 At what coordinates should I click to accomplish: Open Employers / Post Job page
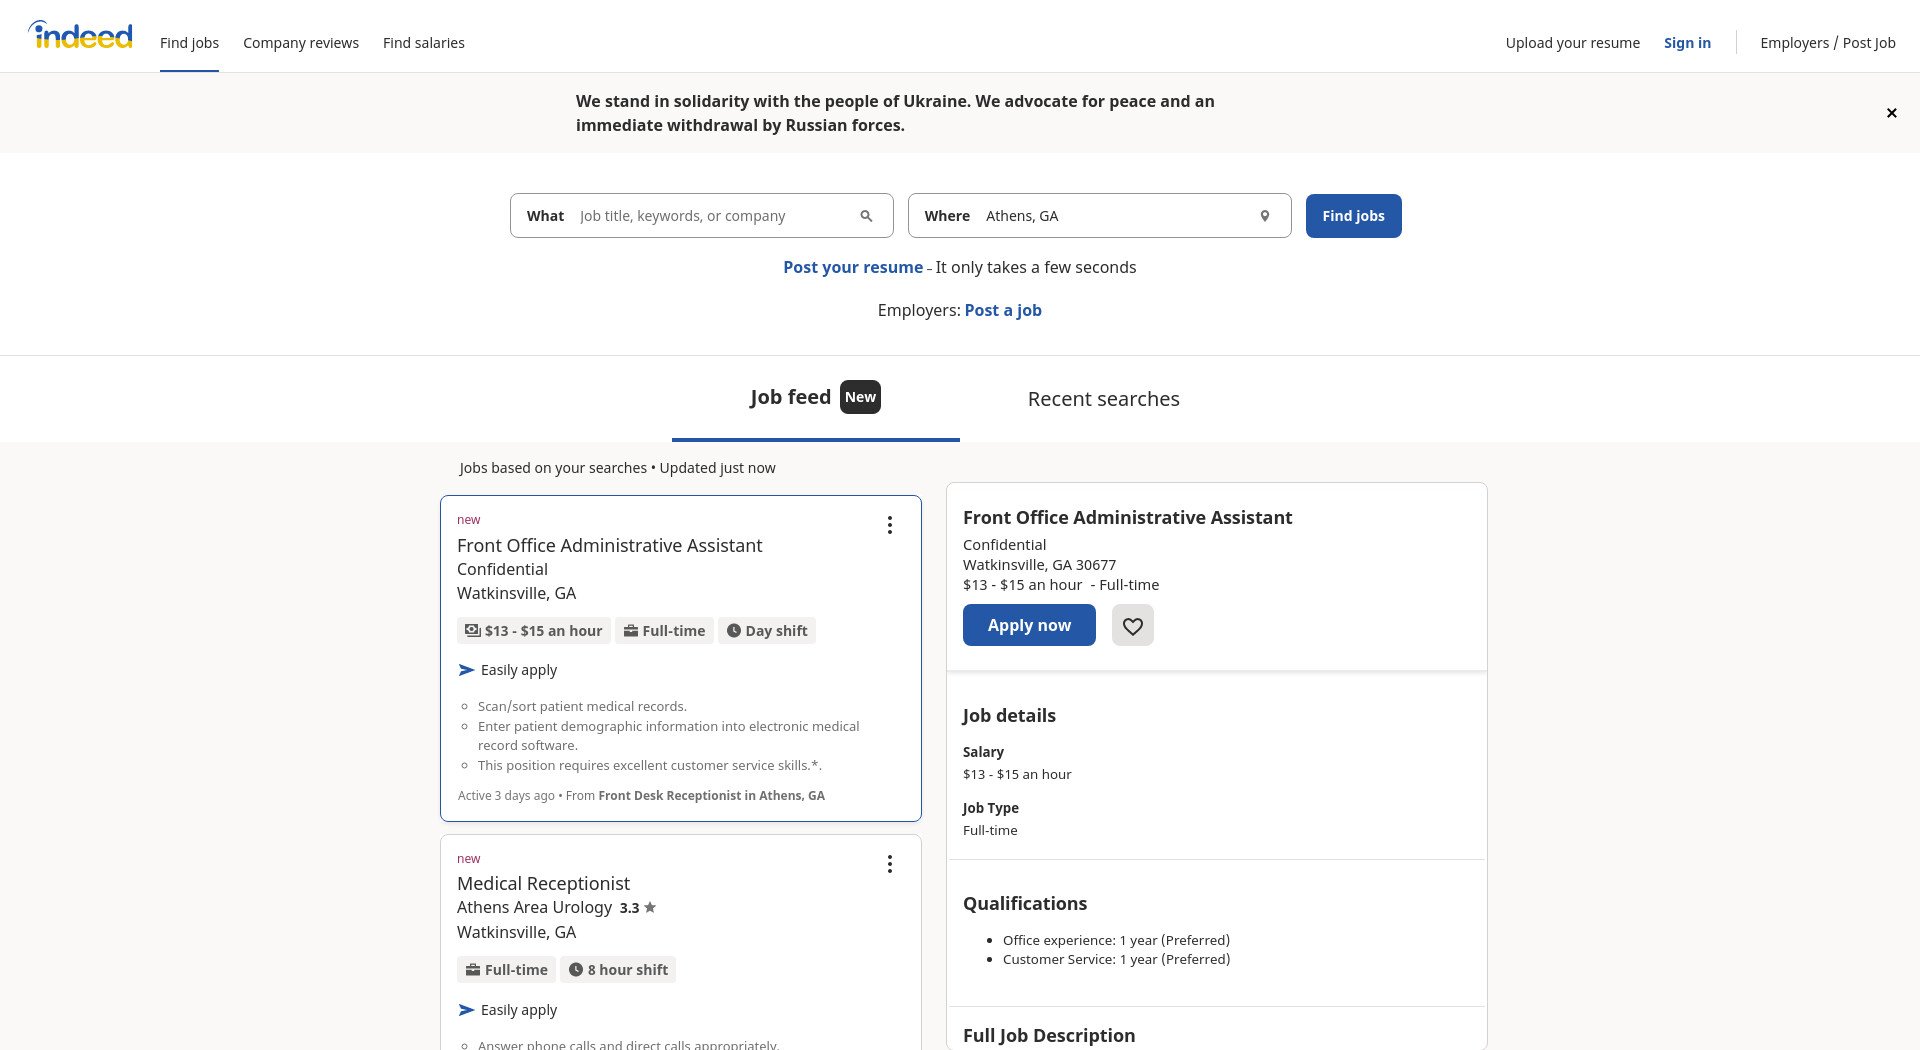1828,43
